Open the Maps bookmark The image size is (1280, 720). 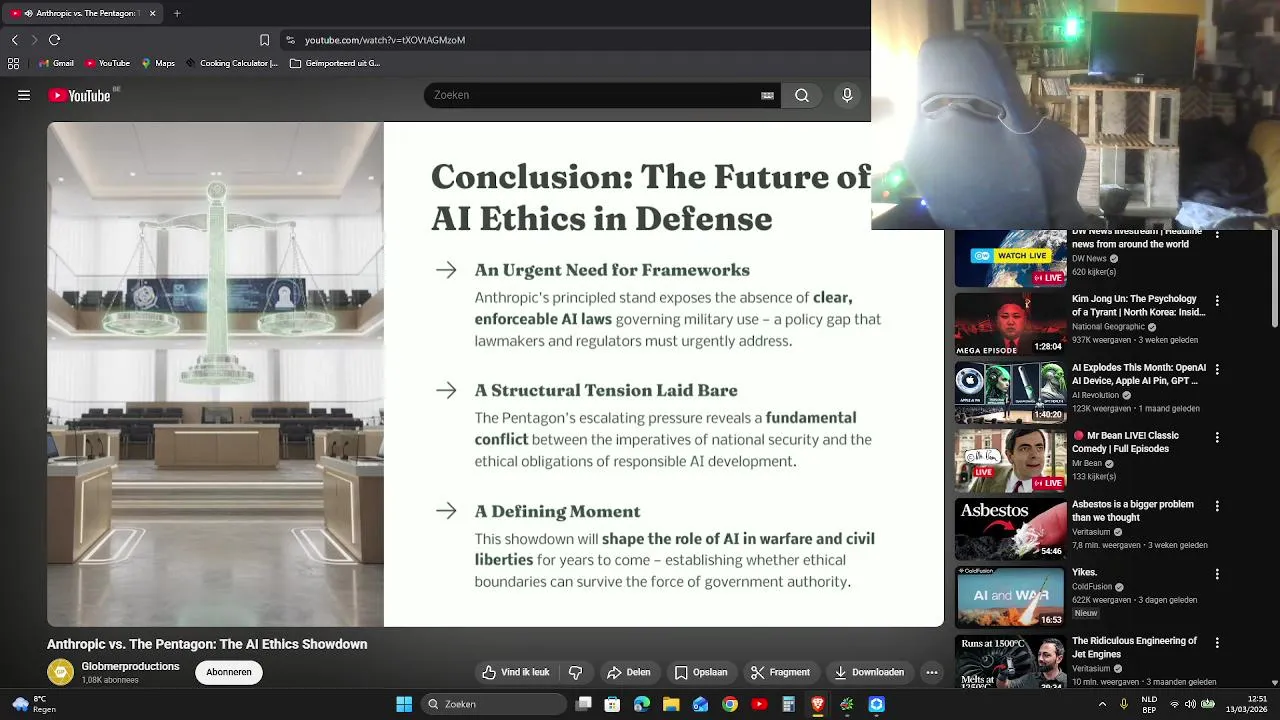coord(158,63)
